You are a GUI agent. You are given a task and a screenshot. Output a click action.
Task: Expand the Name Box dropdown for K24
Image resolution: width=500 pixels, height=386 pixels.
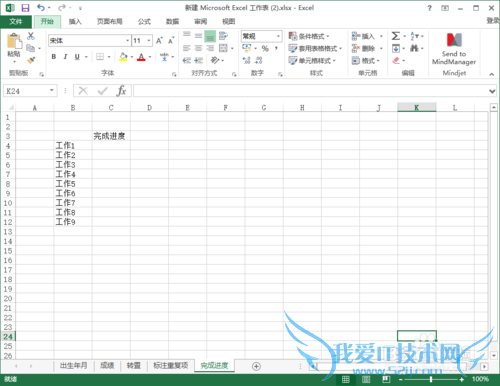coord(52,91)
